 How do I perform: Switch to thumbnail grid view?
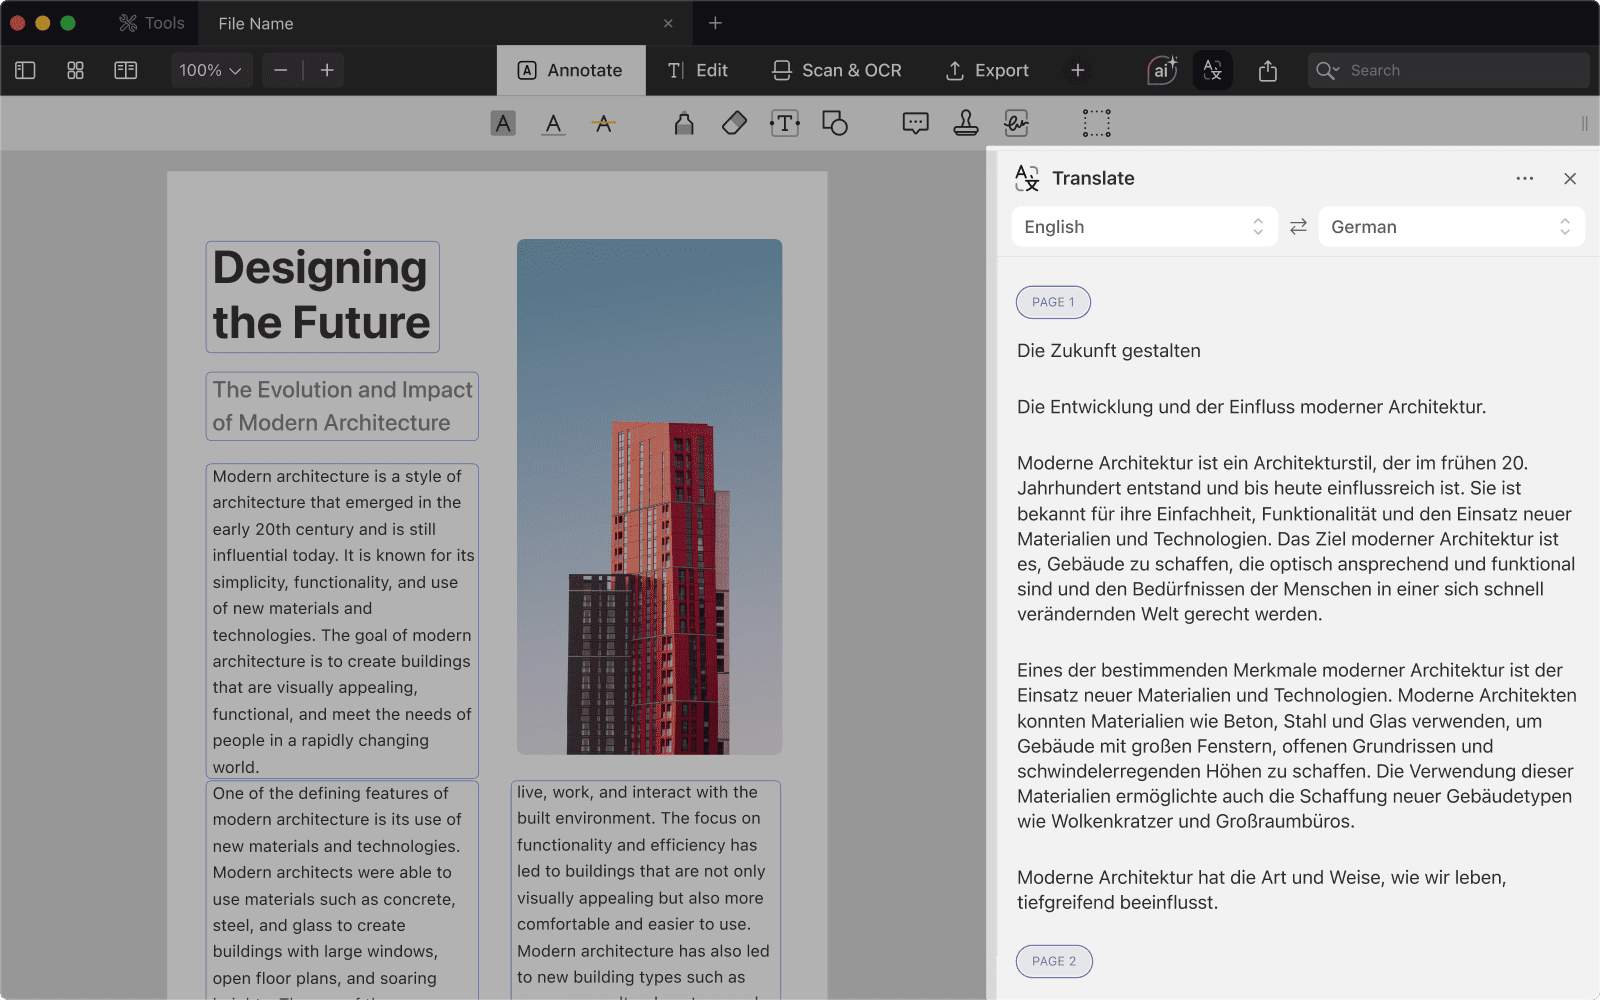tap(75, 71)
